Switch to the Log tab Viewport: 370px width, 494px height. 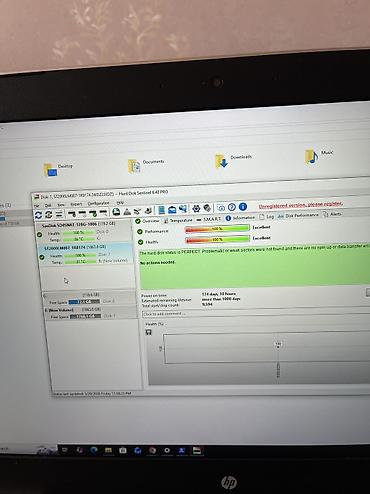[x=267, y=217]
